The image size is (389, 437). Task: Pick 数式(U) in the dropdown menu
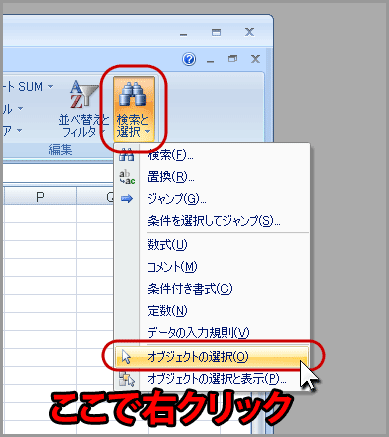click(x=211, y=245)
